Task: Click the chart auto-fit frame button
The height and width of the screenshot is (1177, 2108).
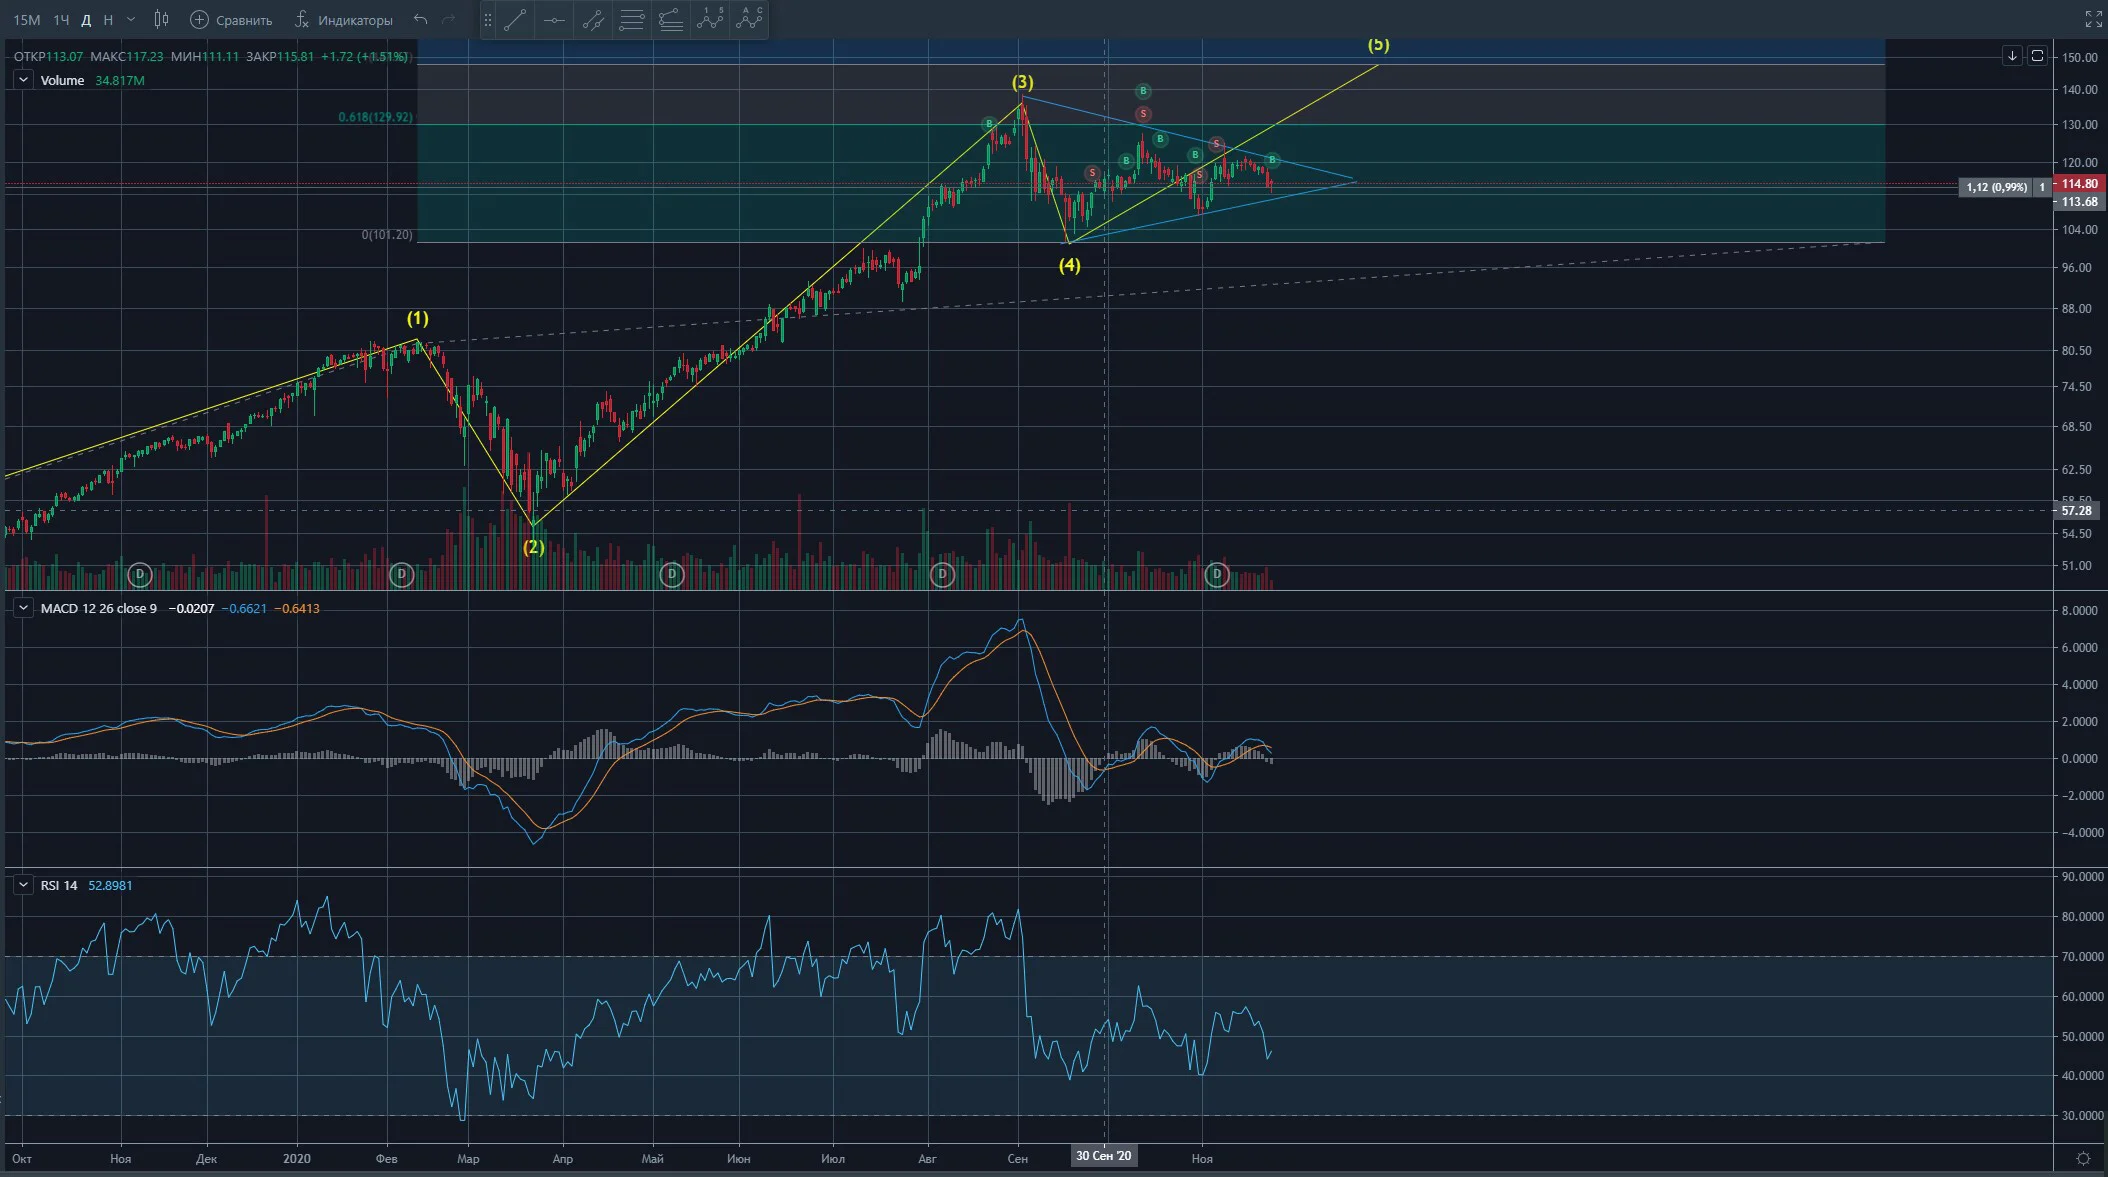Action: pos(2037,55)
